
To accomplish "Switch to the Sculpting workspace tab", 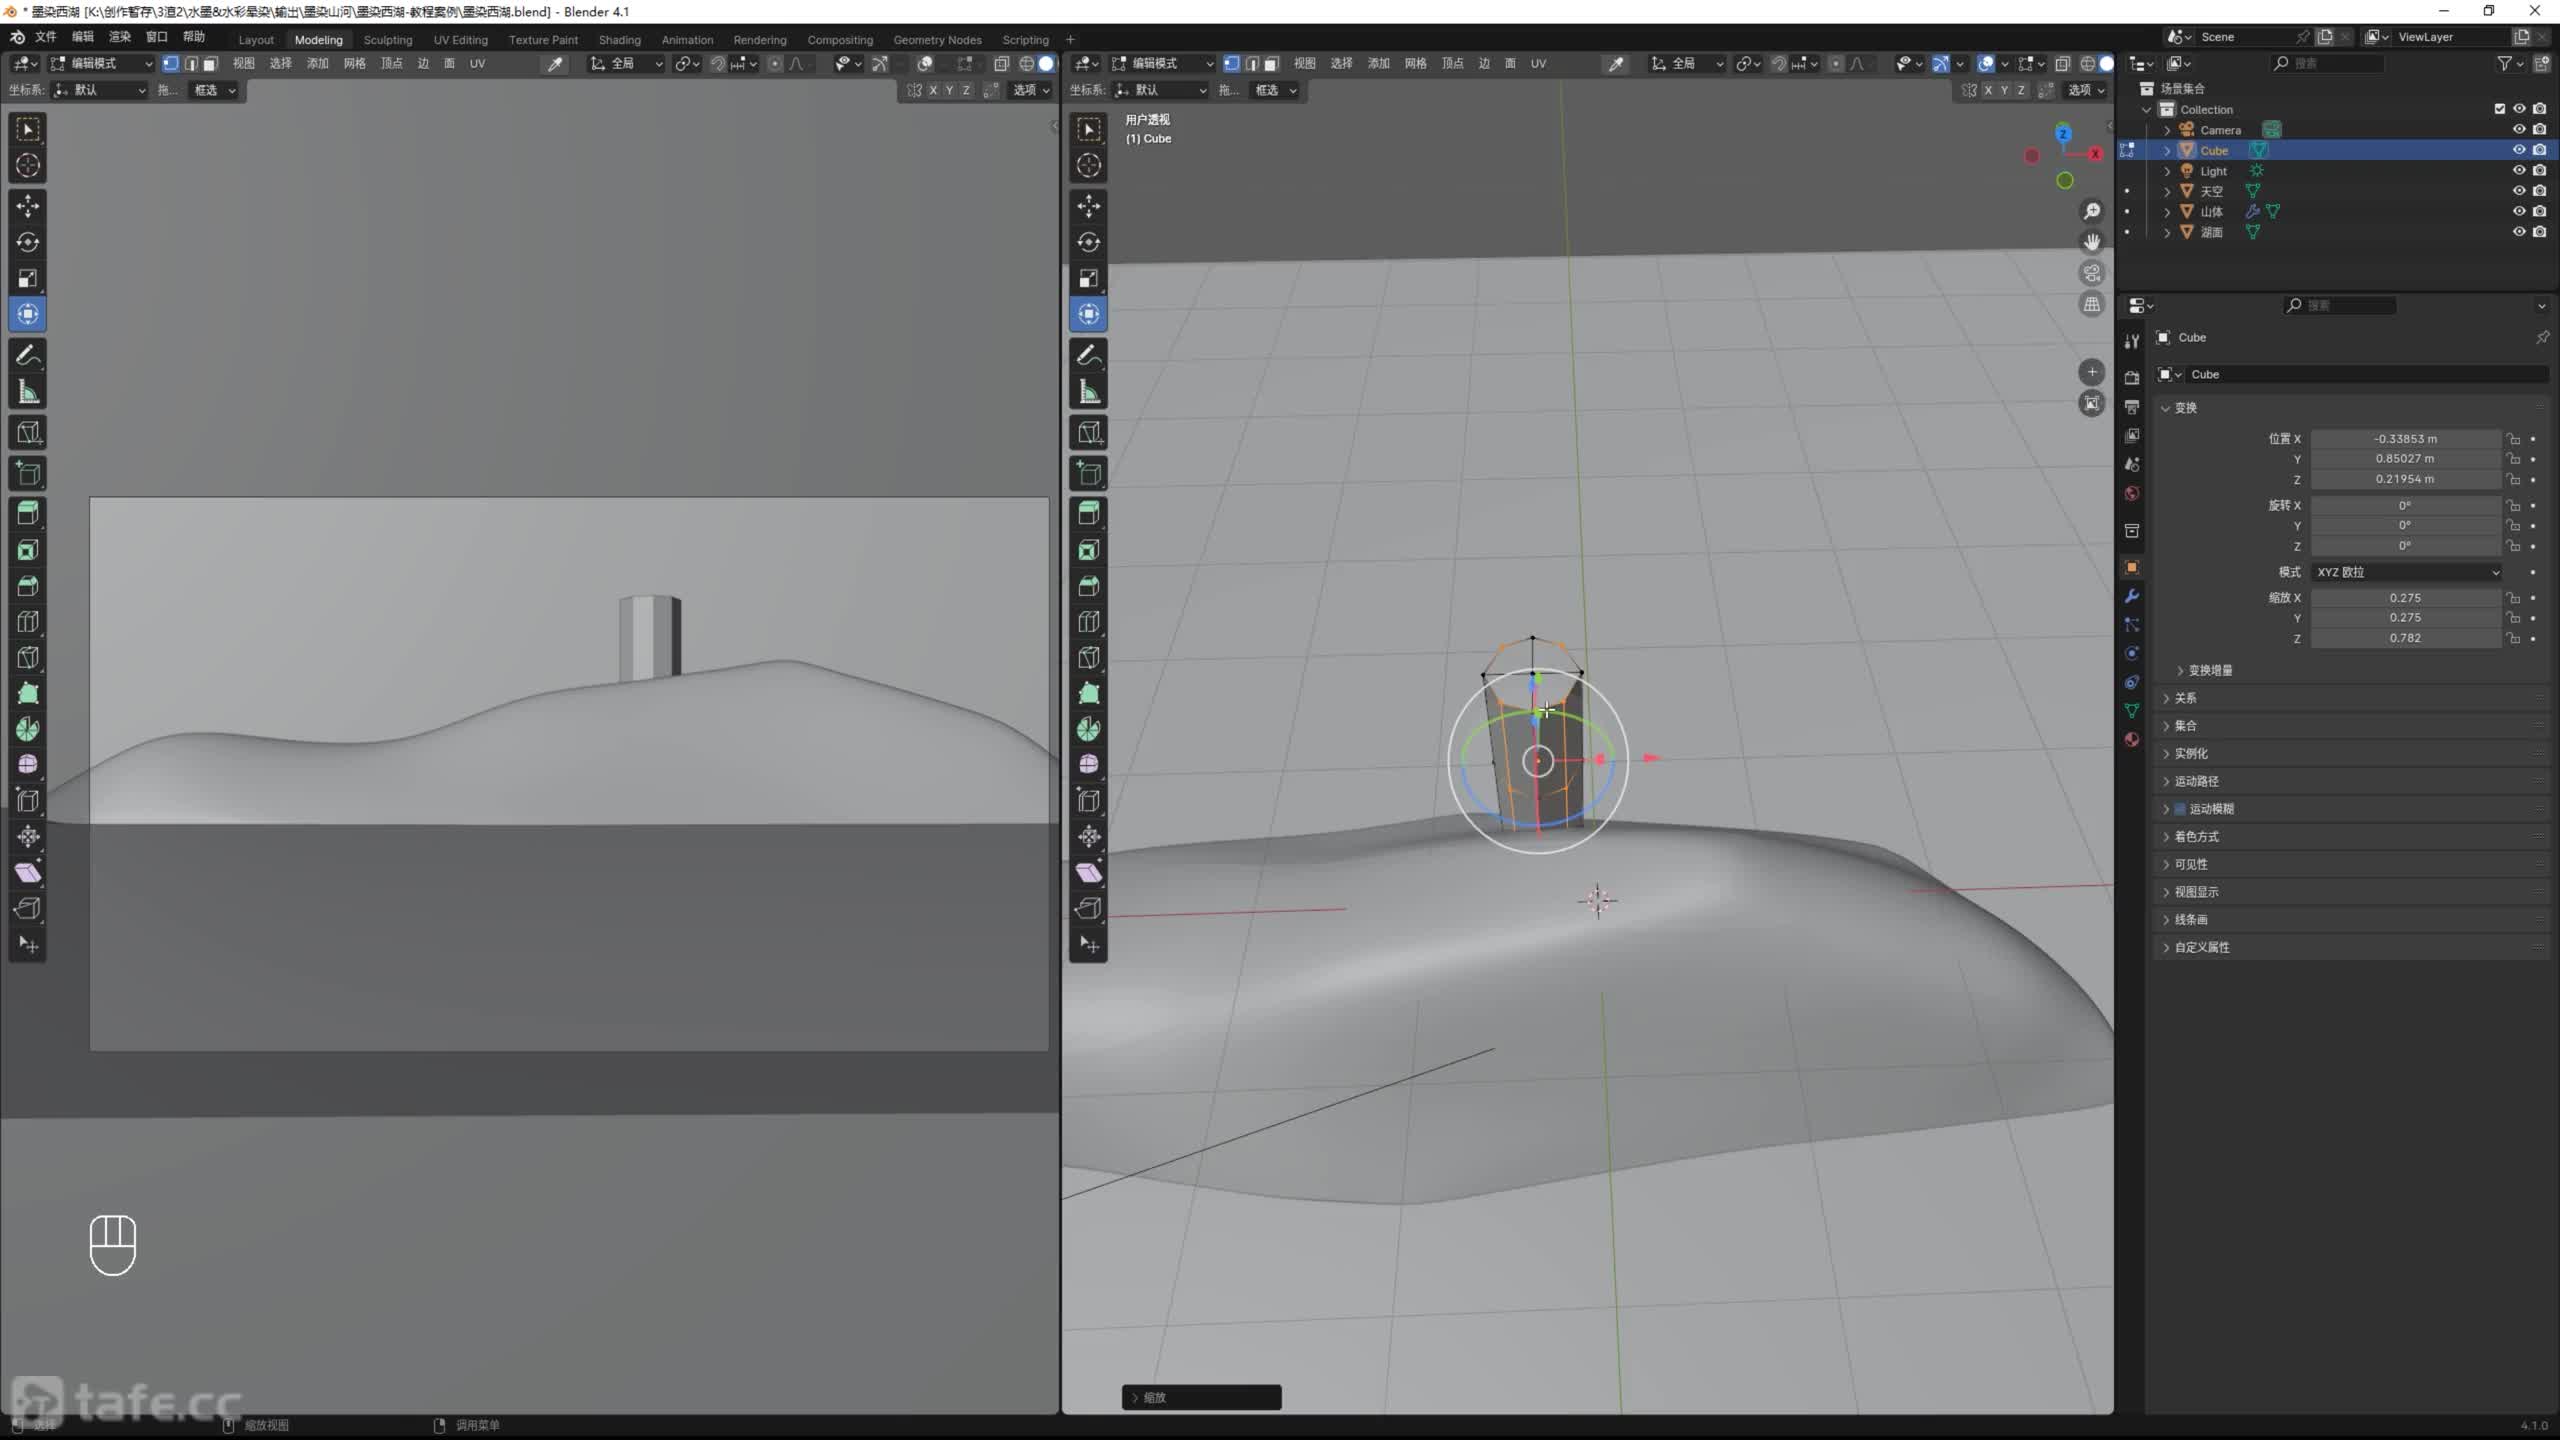I will [387, 40].
